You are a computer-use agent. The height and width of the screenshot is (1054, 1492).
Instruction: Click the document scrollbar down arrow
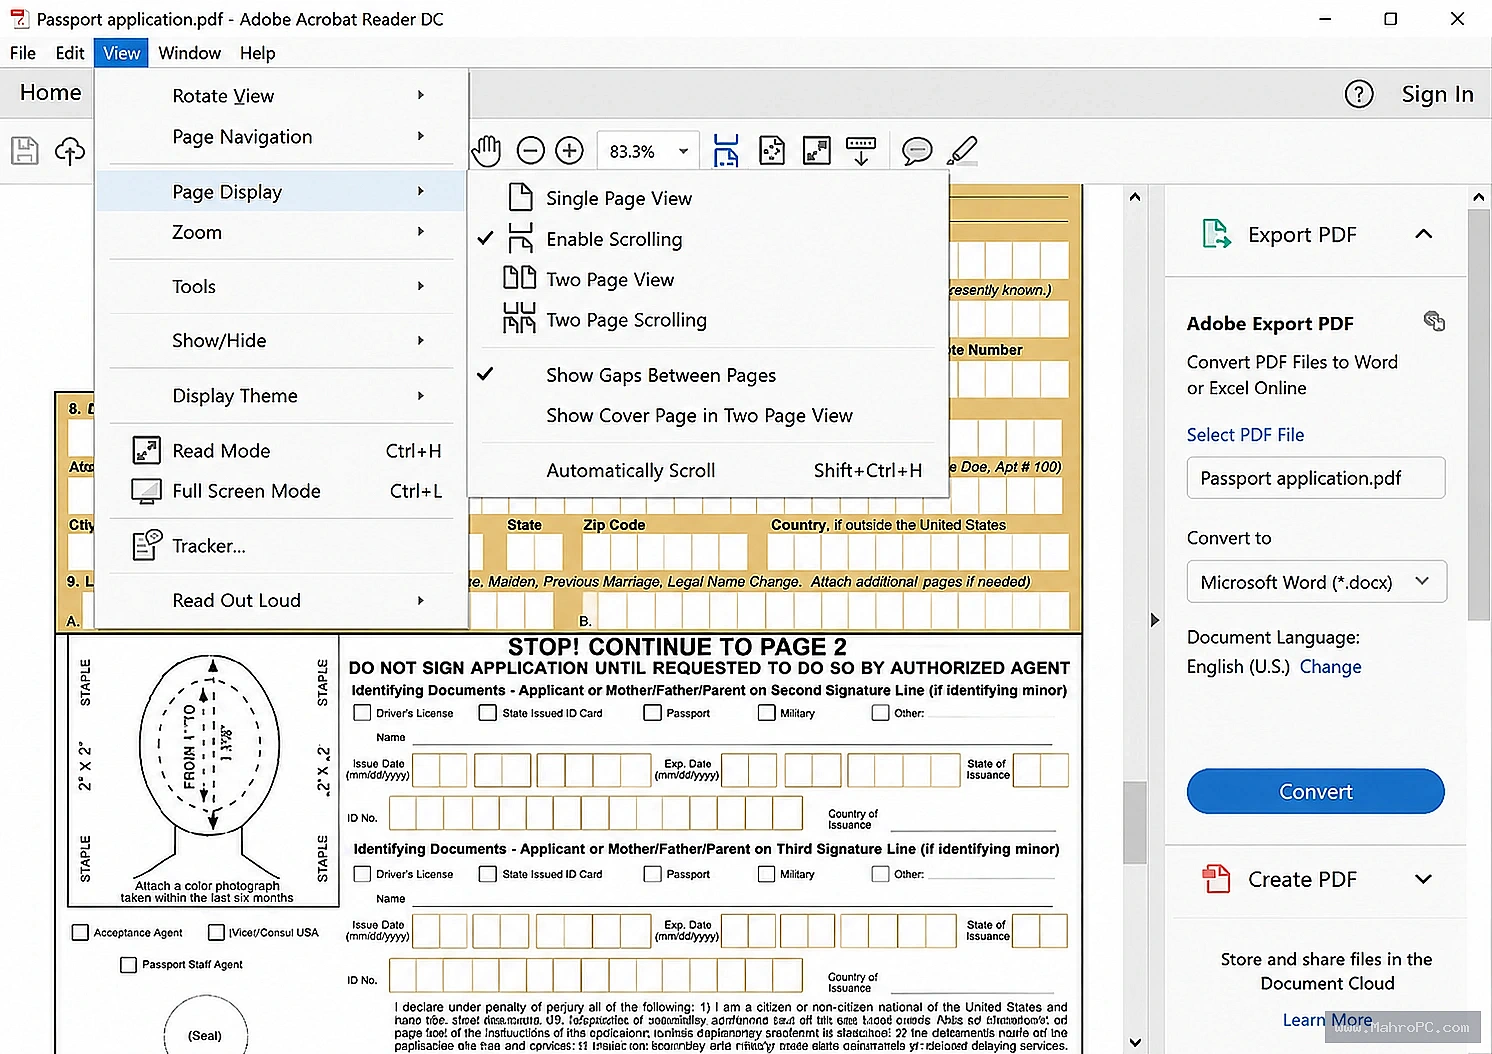coord(1135,1042)
